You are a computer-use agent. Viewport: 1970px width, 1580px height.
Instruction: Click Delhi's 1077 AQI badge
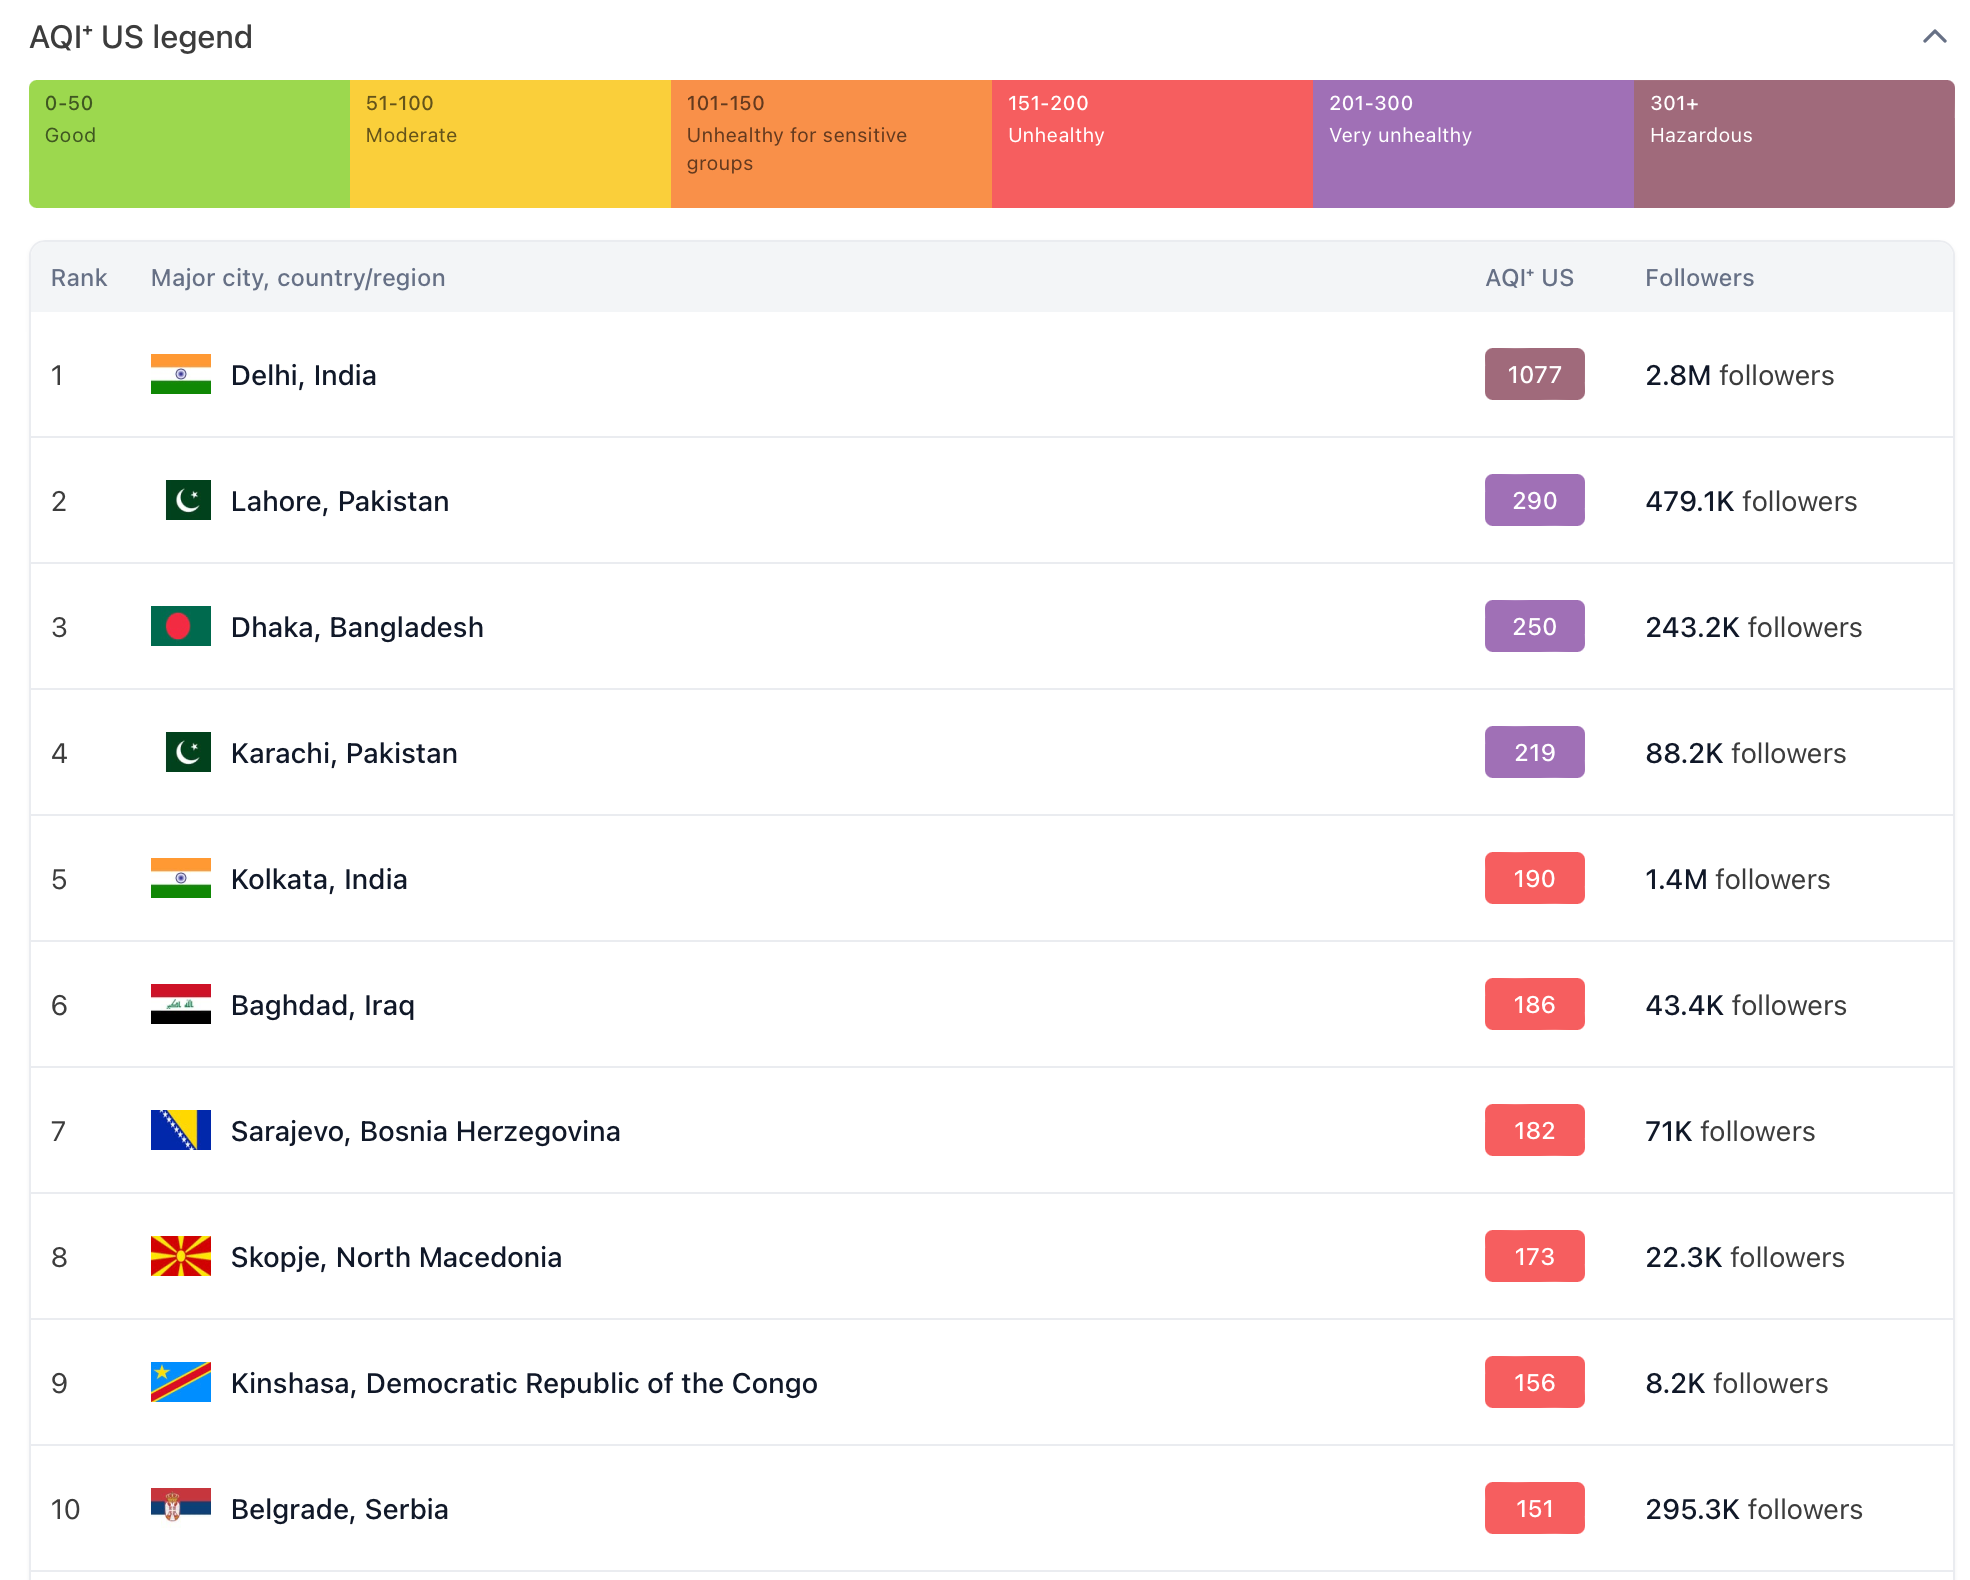(1533, 374)
